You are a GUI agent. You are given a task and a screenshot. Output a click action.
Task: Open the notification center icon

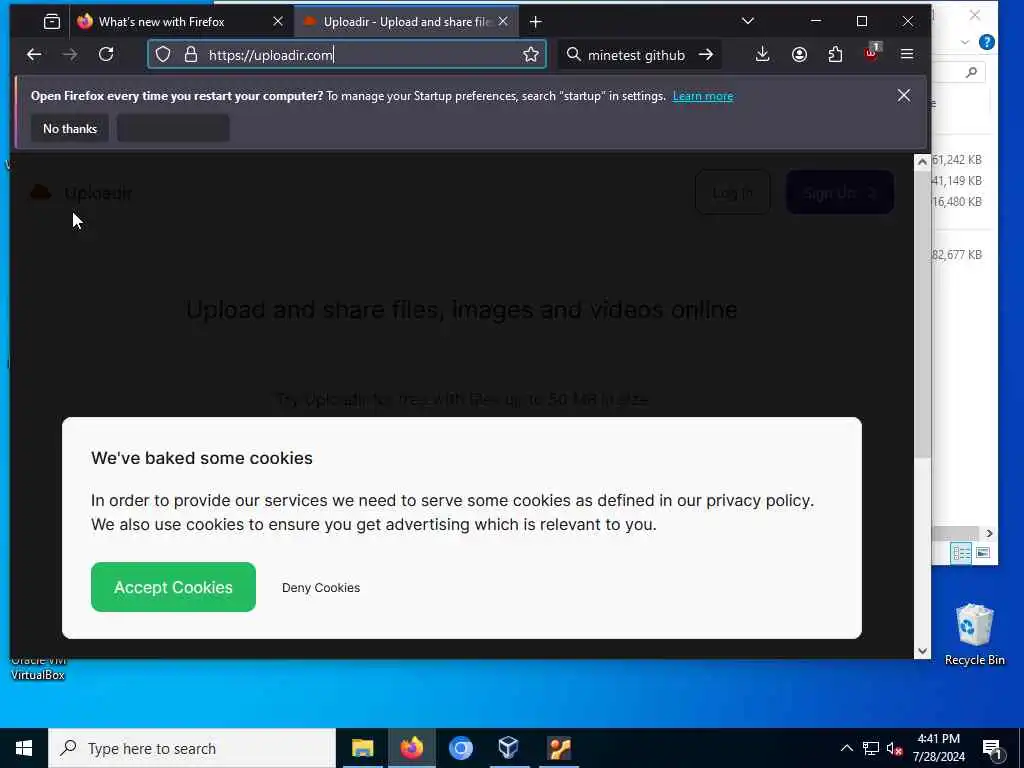coord(992,748)
